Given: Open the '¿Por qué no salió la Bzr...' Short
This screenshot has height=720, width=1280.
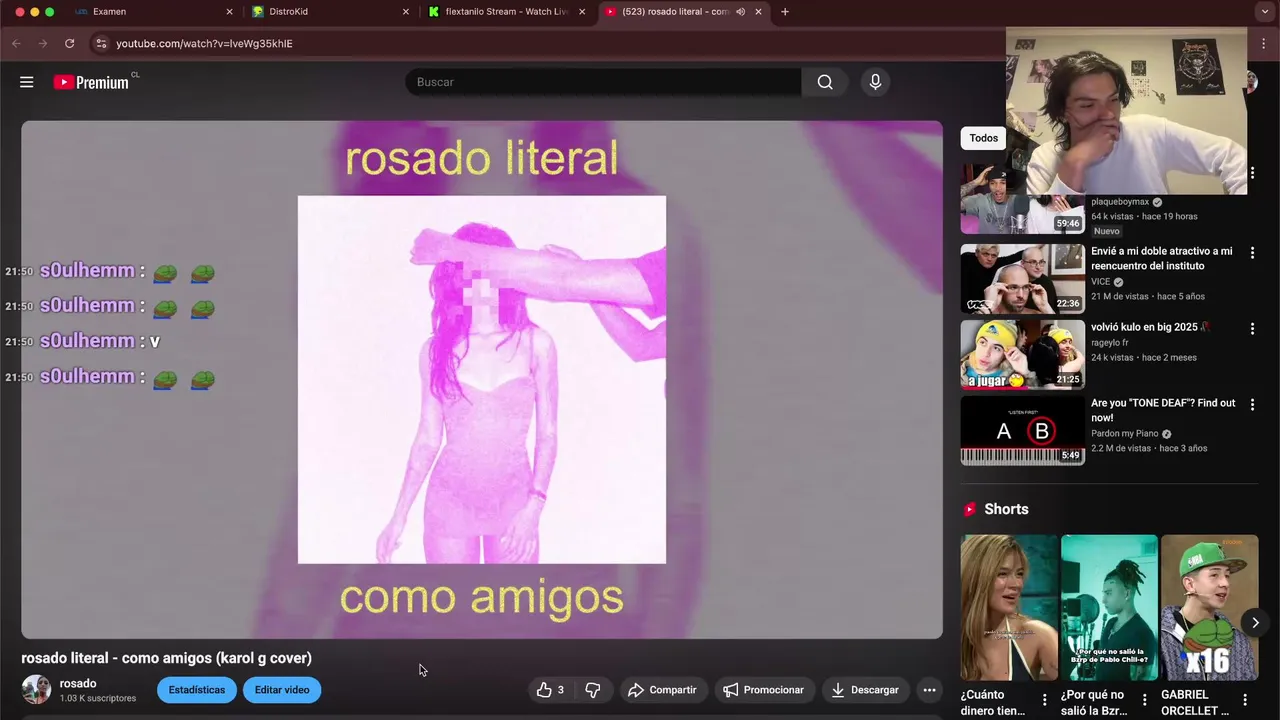Looking at the screenshot, I should 1109,607.
